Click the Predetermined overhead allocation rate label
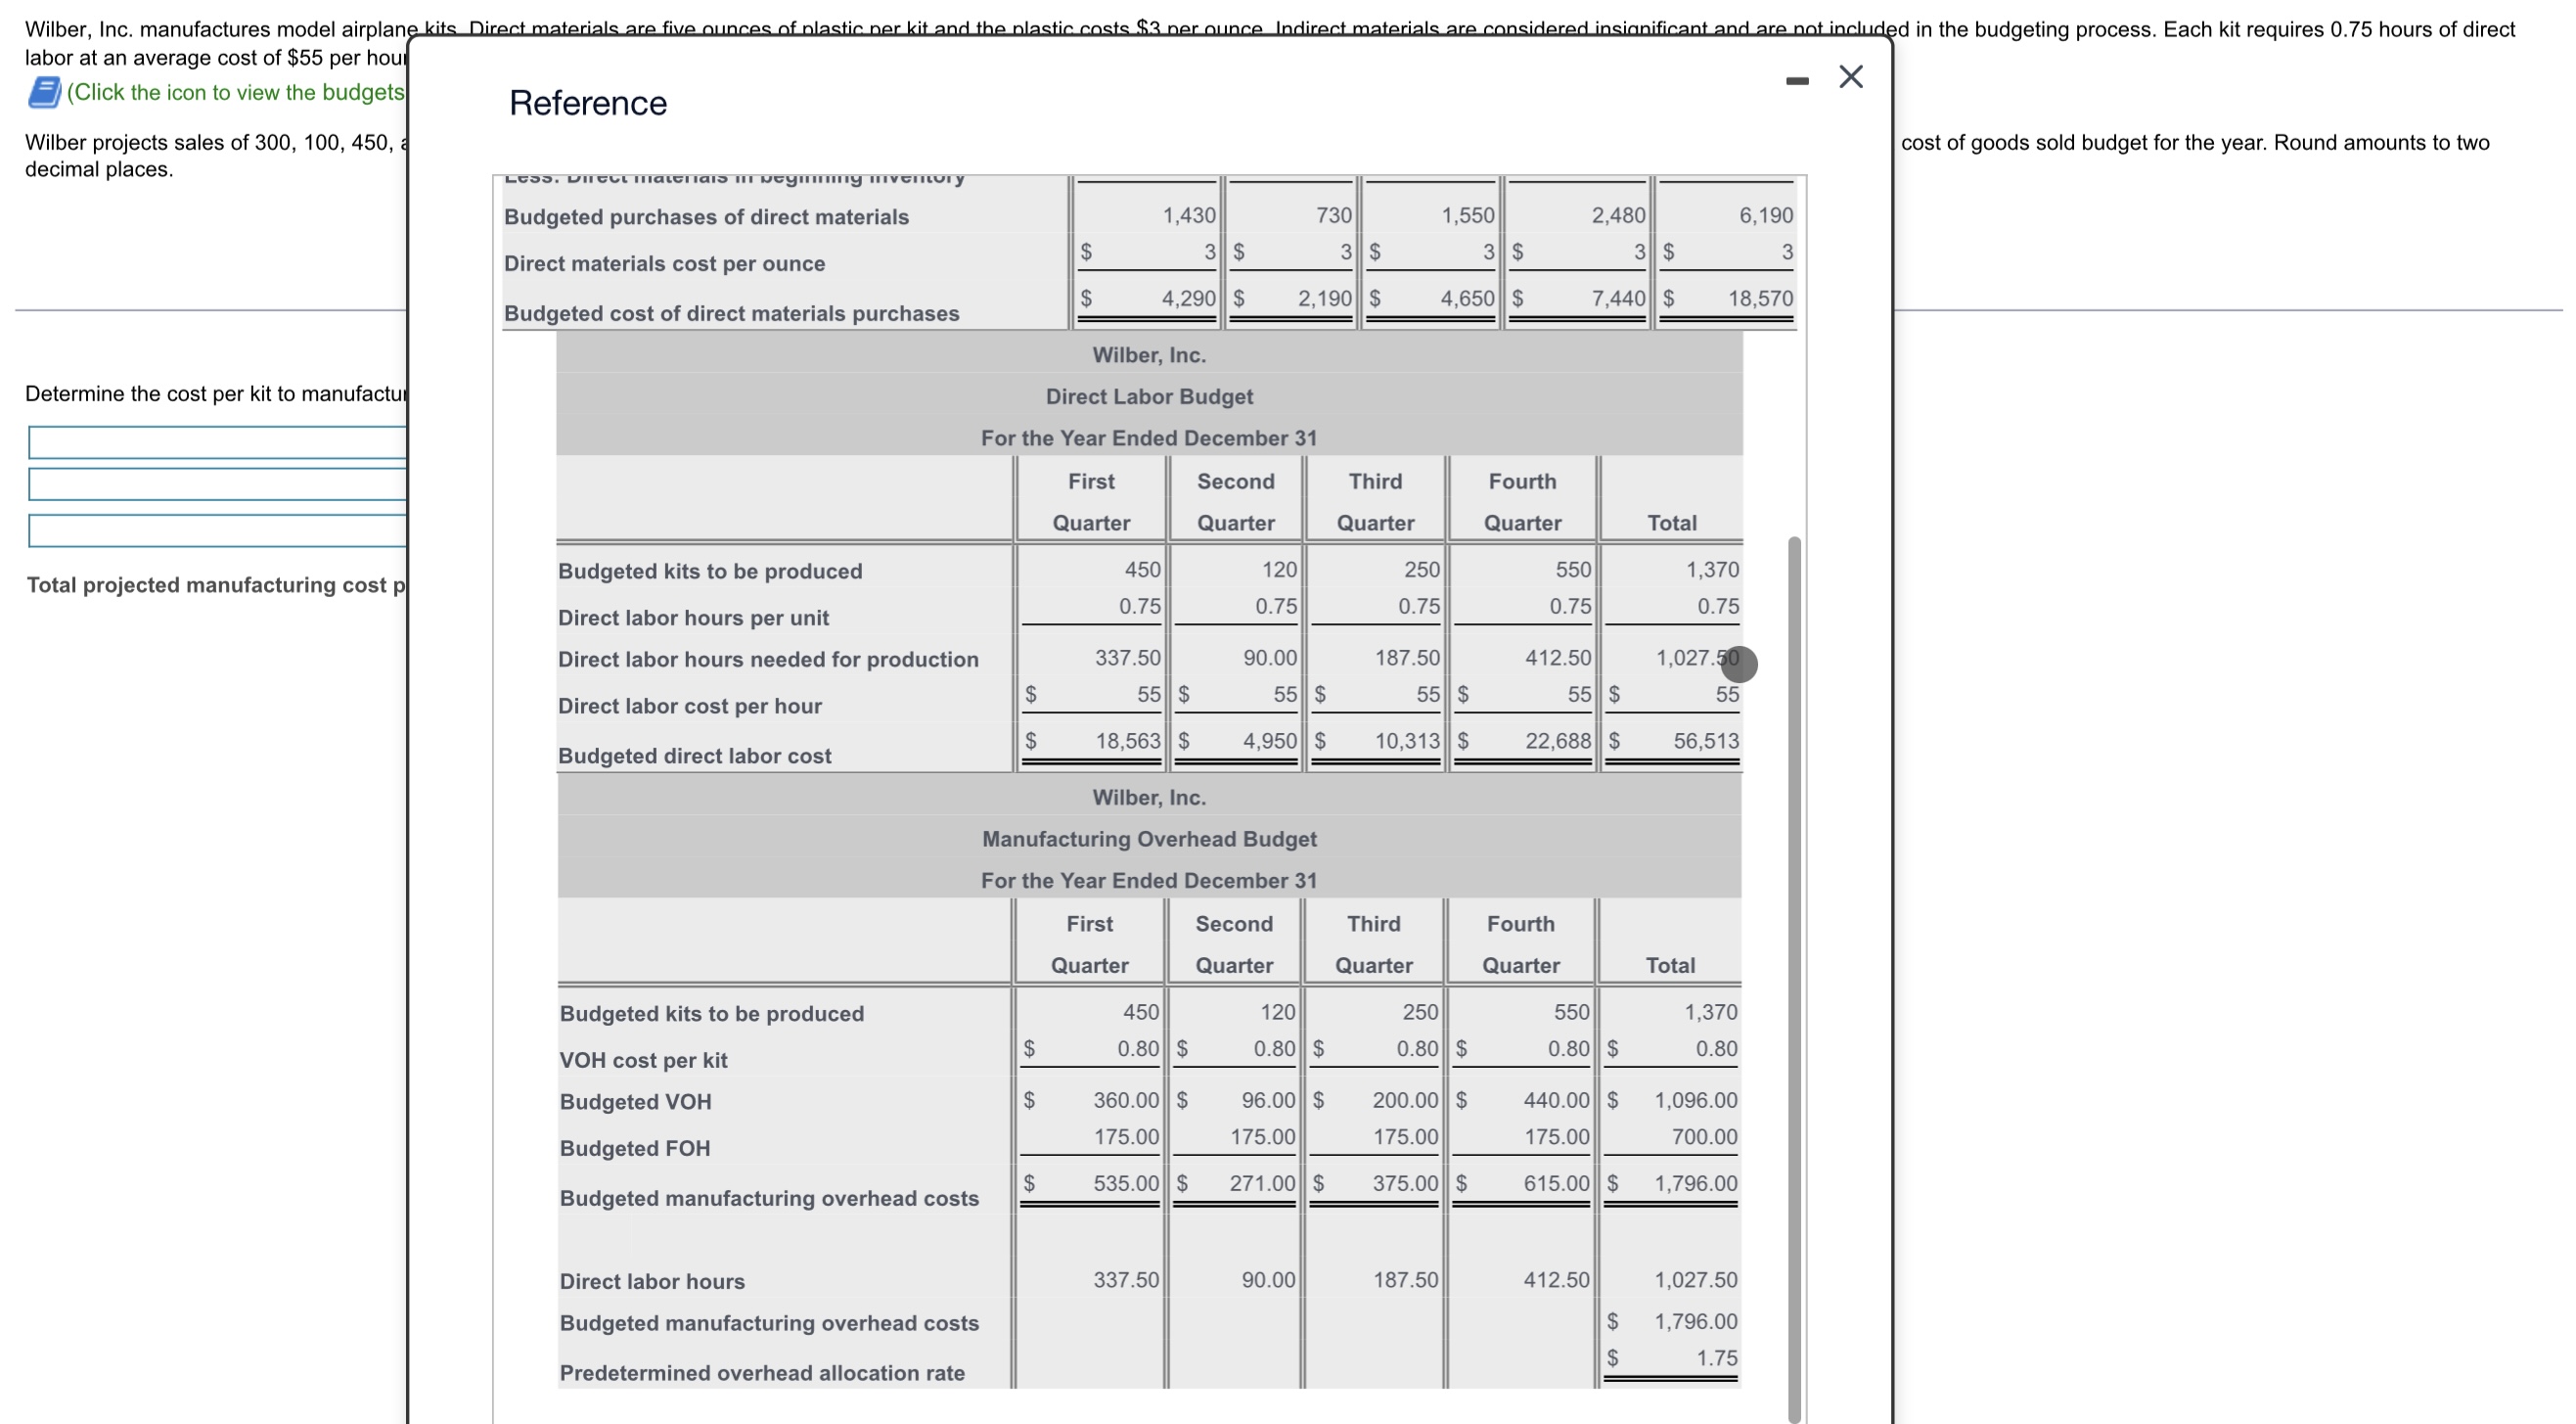This screenshot has width=2576, height=1424. (762, 1373)
